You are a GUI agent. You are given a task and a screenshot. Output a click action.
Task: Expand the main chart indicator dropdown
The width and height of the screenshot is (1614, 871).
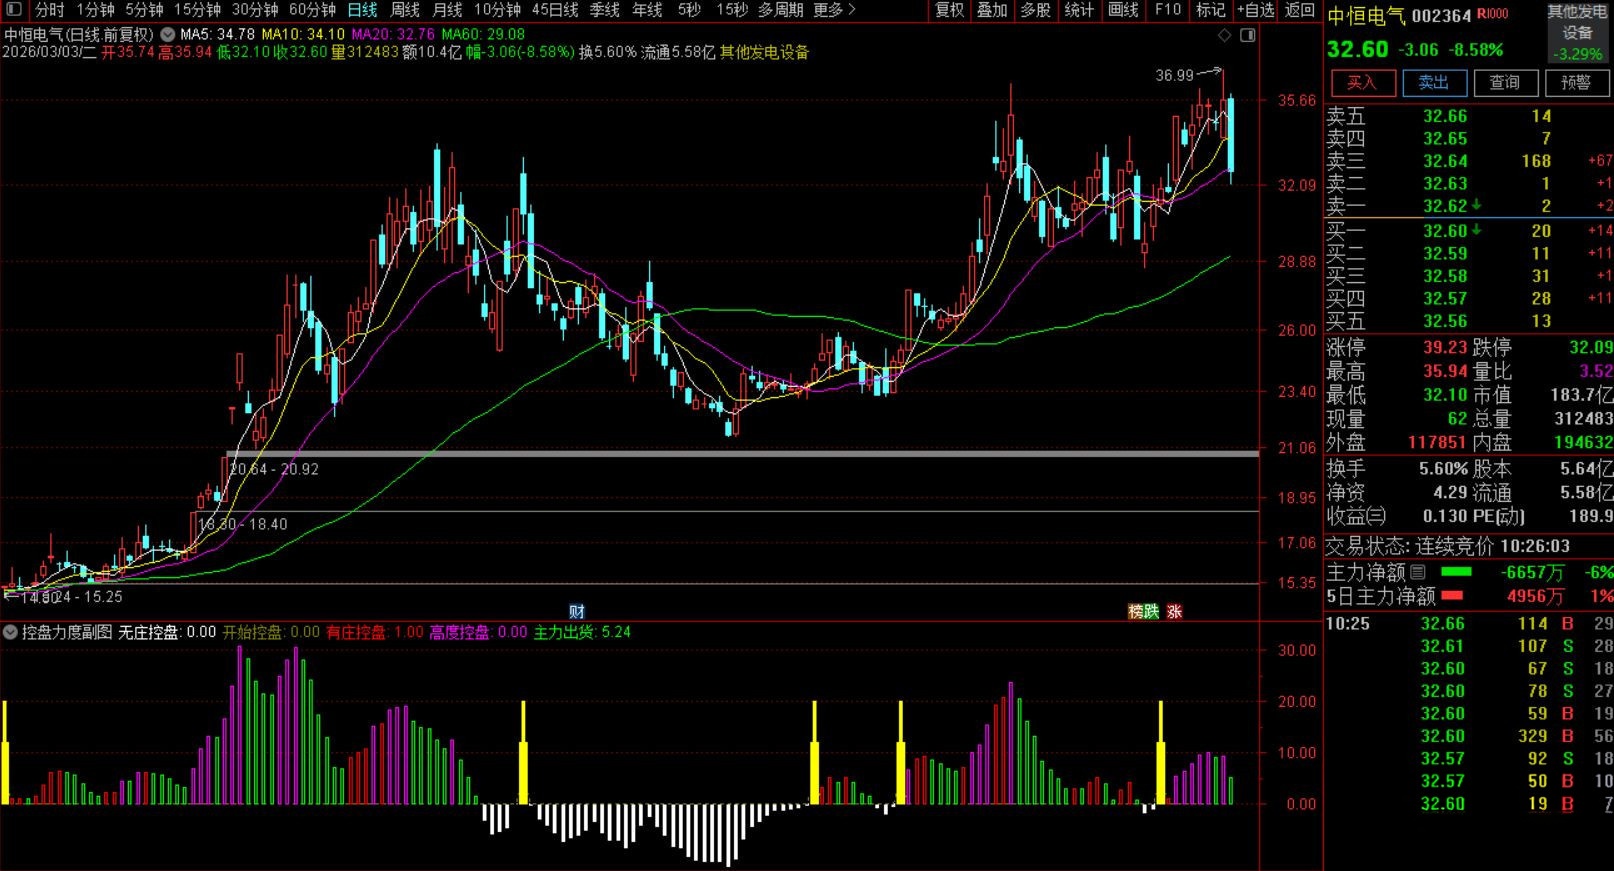coord(168,34)
